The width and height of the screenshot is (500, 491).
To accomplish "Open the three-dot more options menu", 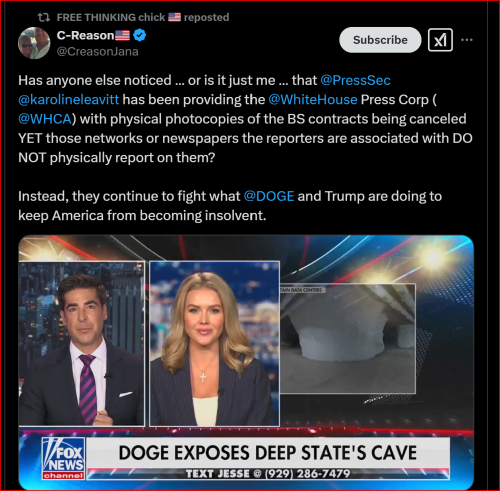I will (x=467, y=40).
